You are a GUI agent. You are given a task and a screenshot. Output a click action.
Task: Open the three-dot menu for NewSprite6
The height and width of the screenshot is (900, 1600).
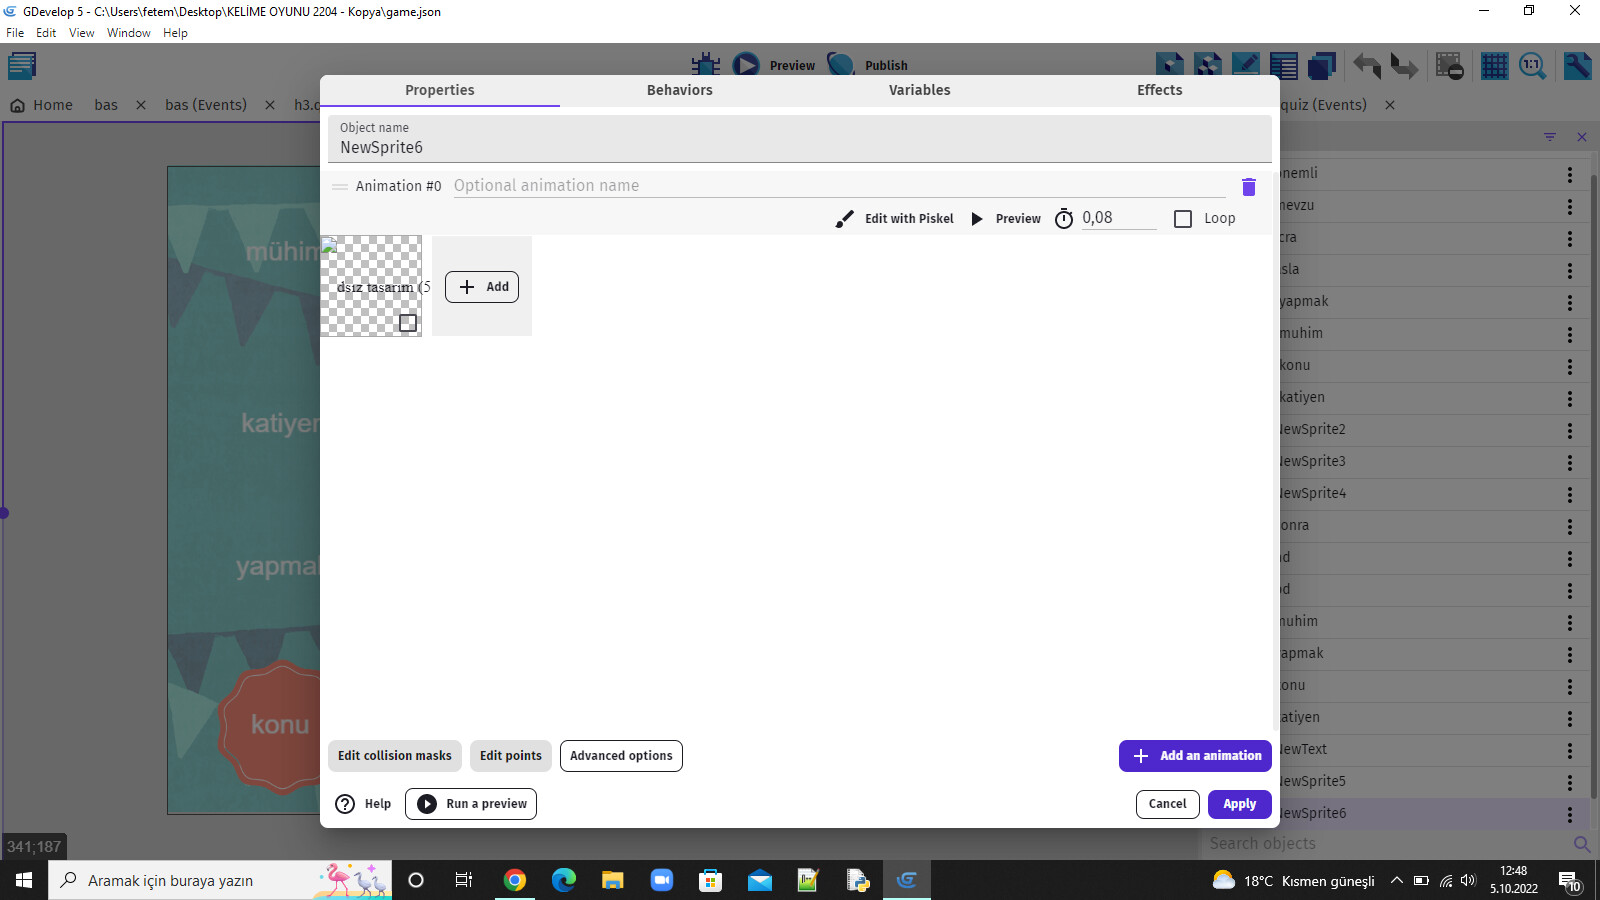(x=1568, y=813)
